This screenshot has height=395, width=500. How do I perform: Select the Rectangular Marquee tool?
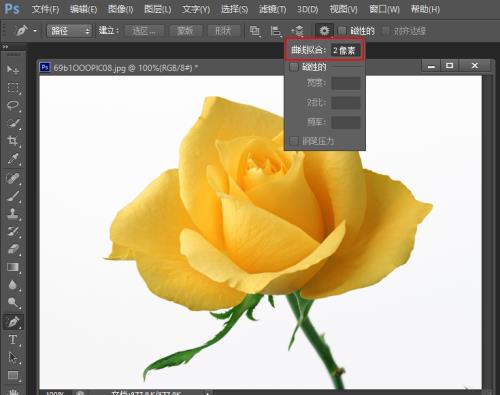pos(13,88)
